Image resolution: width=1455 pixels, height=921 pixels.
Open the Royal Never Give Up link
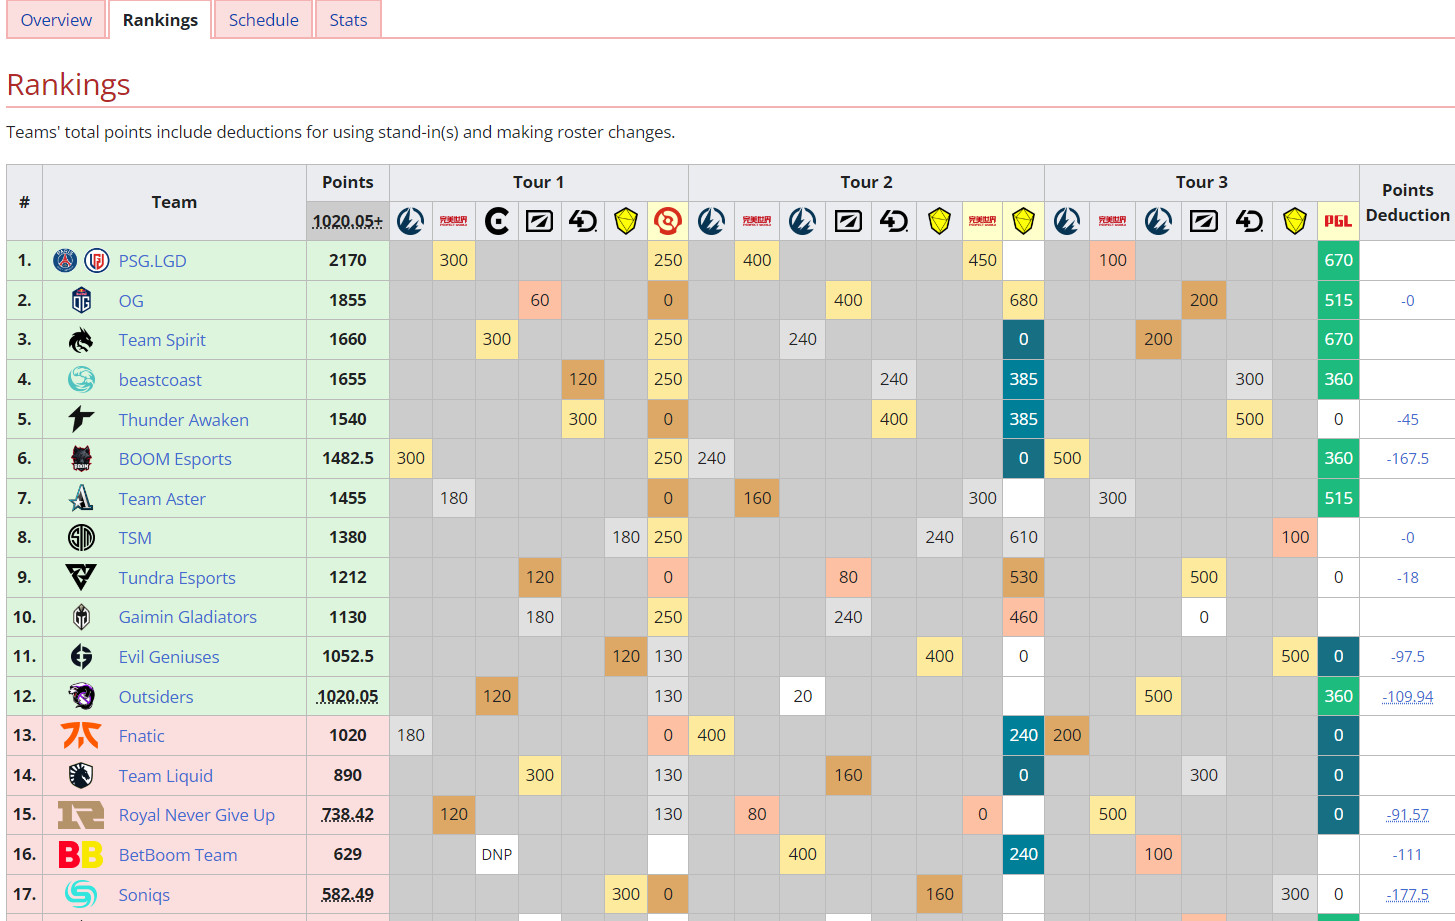[x=197, y=815]
